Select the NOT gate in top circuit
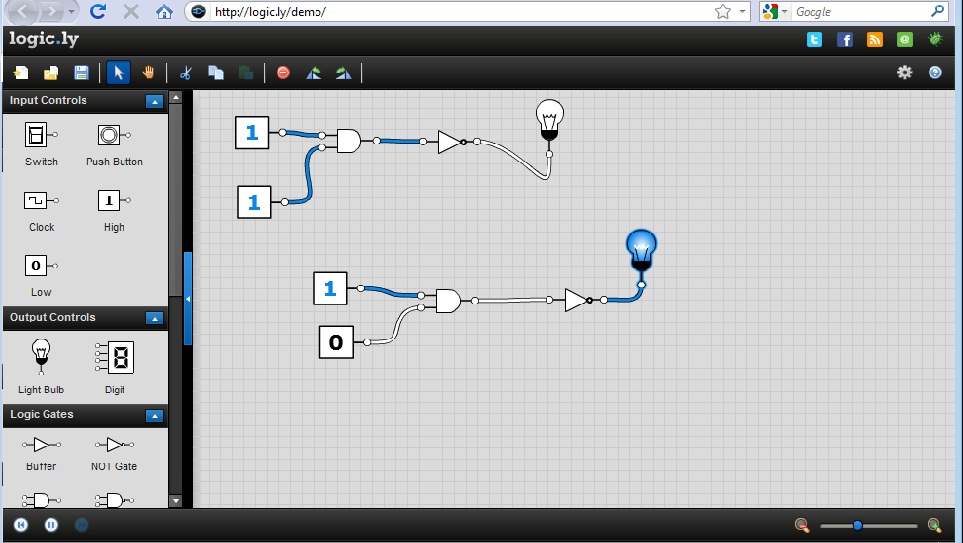 450,142
